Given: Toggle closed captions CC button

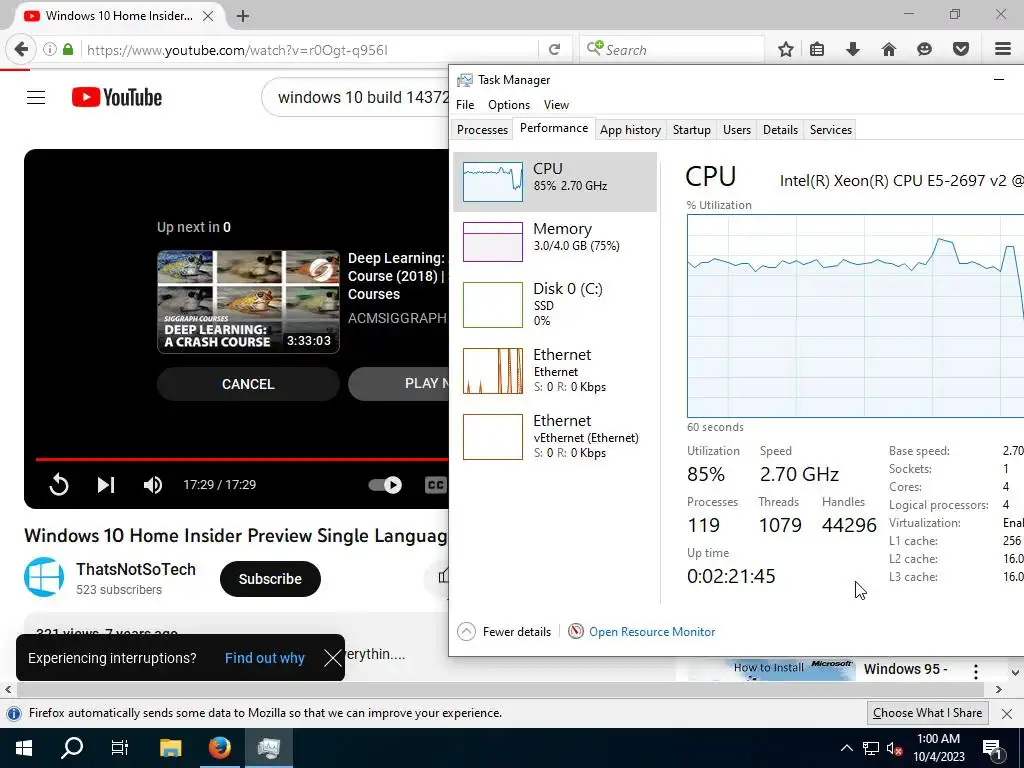Looking at the screenshot, I should [435, 485].
